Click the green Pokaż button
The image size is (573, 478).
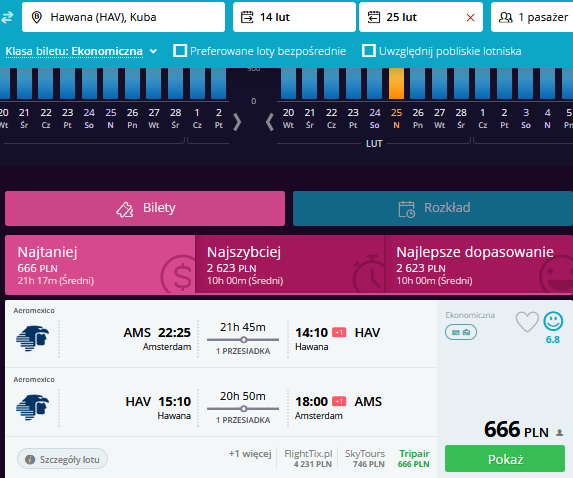pyautogui.click(x=505, y=459)
